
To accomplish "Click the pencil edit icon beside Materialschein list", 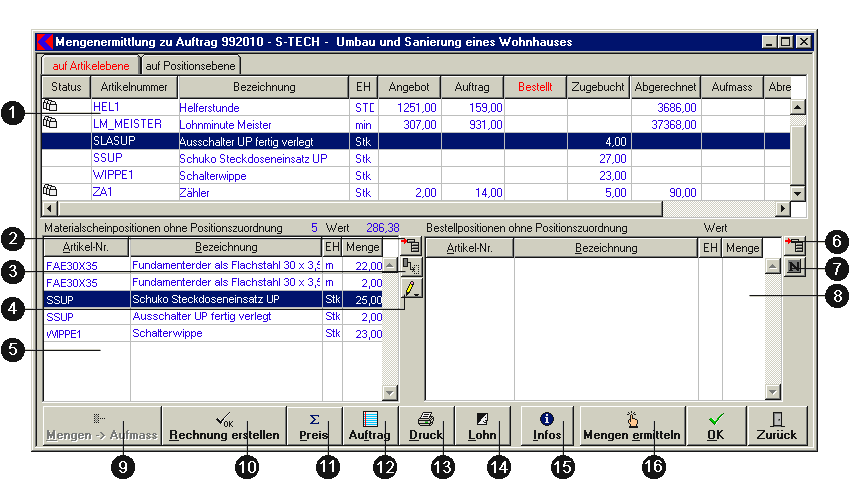I will [410, 289].
